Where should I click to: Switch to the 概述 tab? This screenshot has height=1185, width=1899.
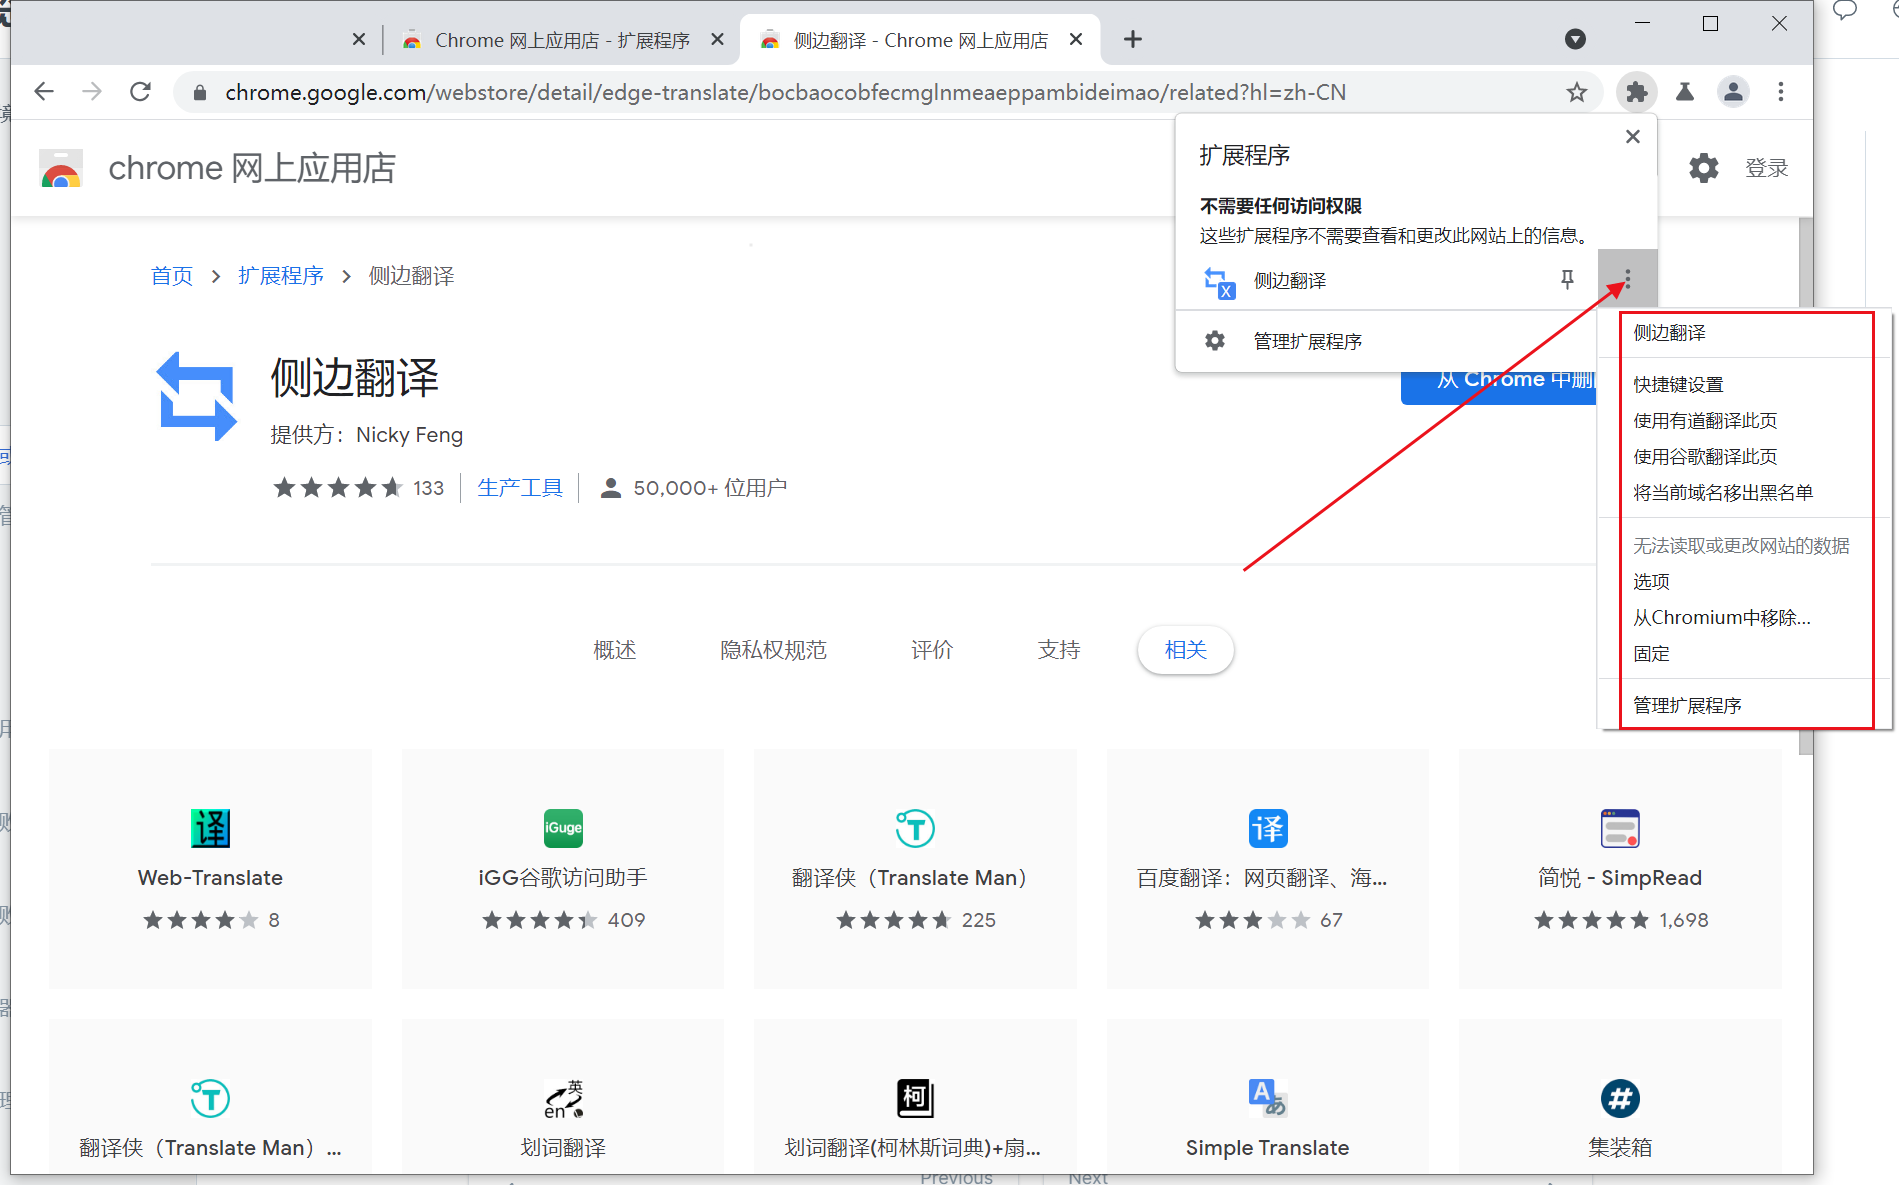[x=615, y=650]
